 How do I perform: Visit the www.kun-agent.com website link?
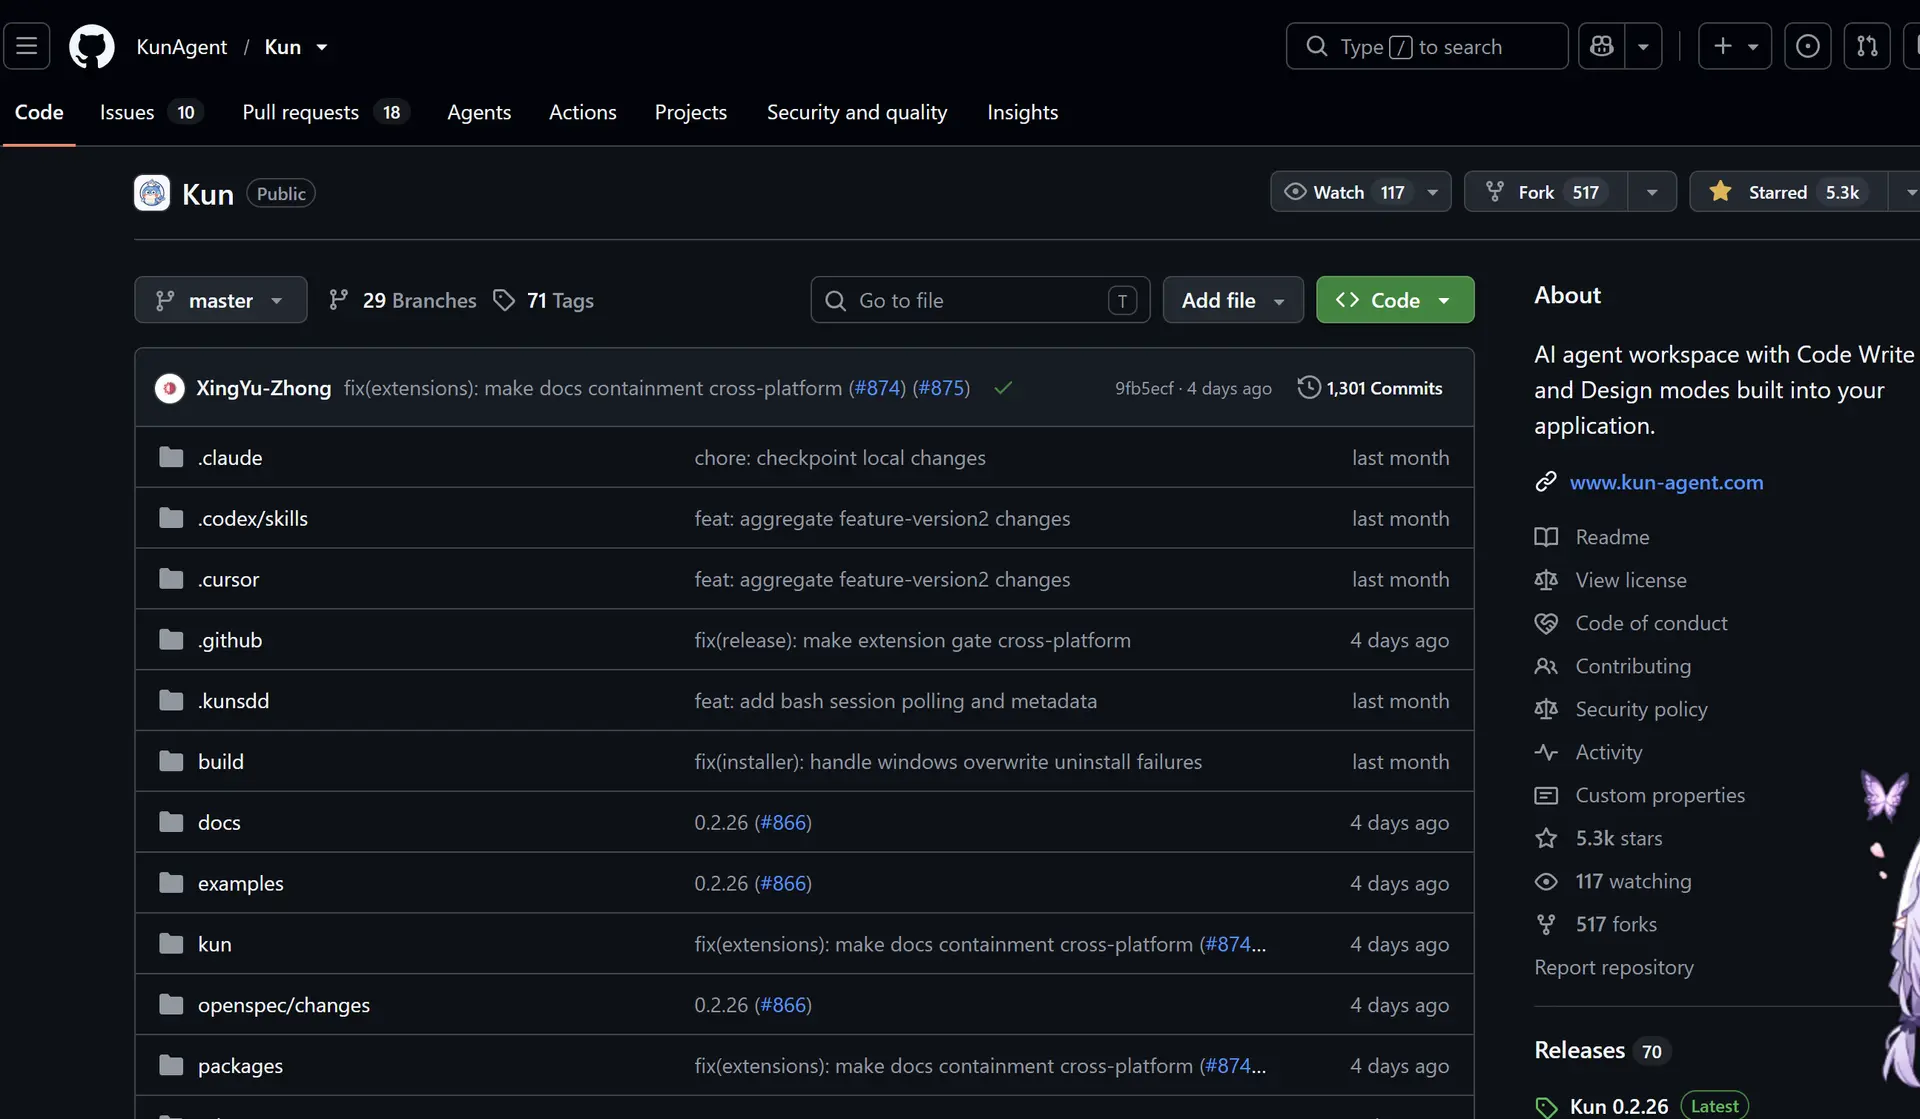point(1666,482)
